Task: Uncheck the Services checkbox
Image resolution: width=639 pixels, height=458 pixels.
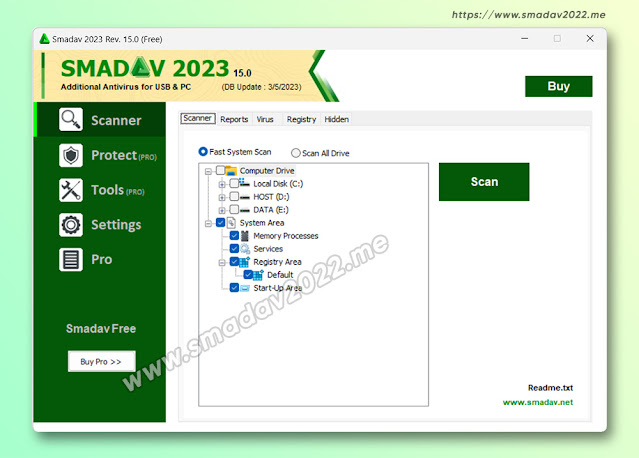Action: (234, 249)
